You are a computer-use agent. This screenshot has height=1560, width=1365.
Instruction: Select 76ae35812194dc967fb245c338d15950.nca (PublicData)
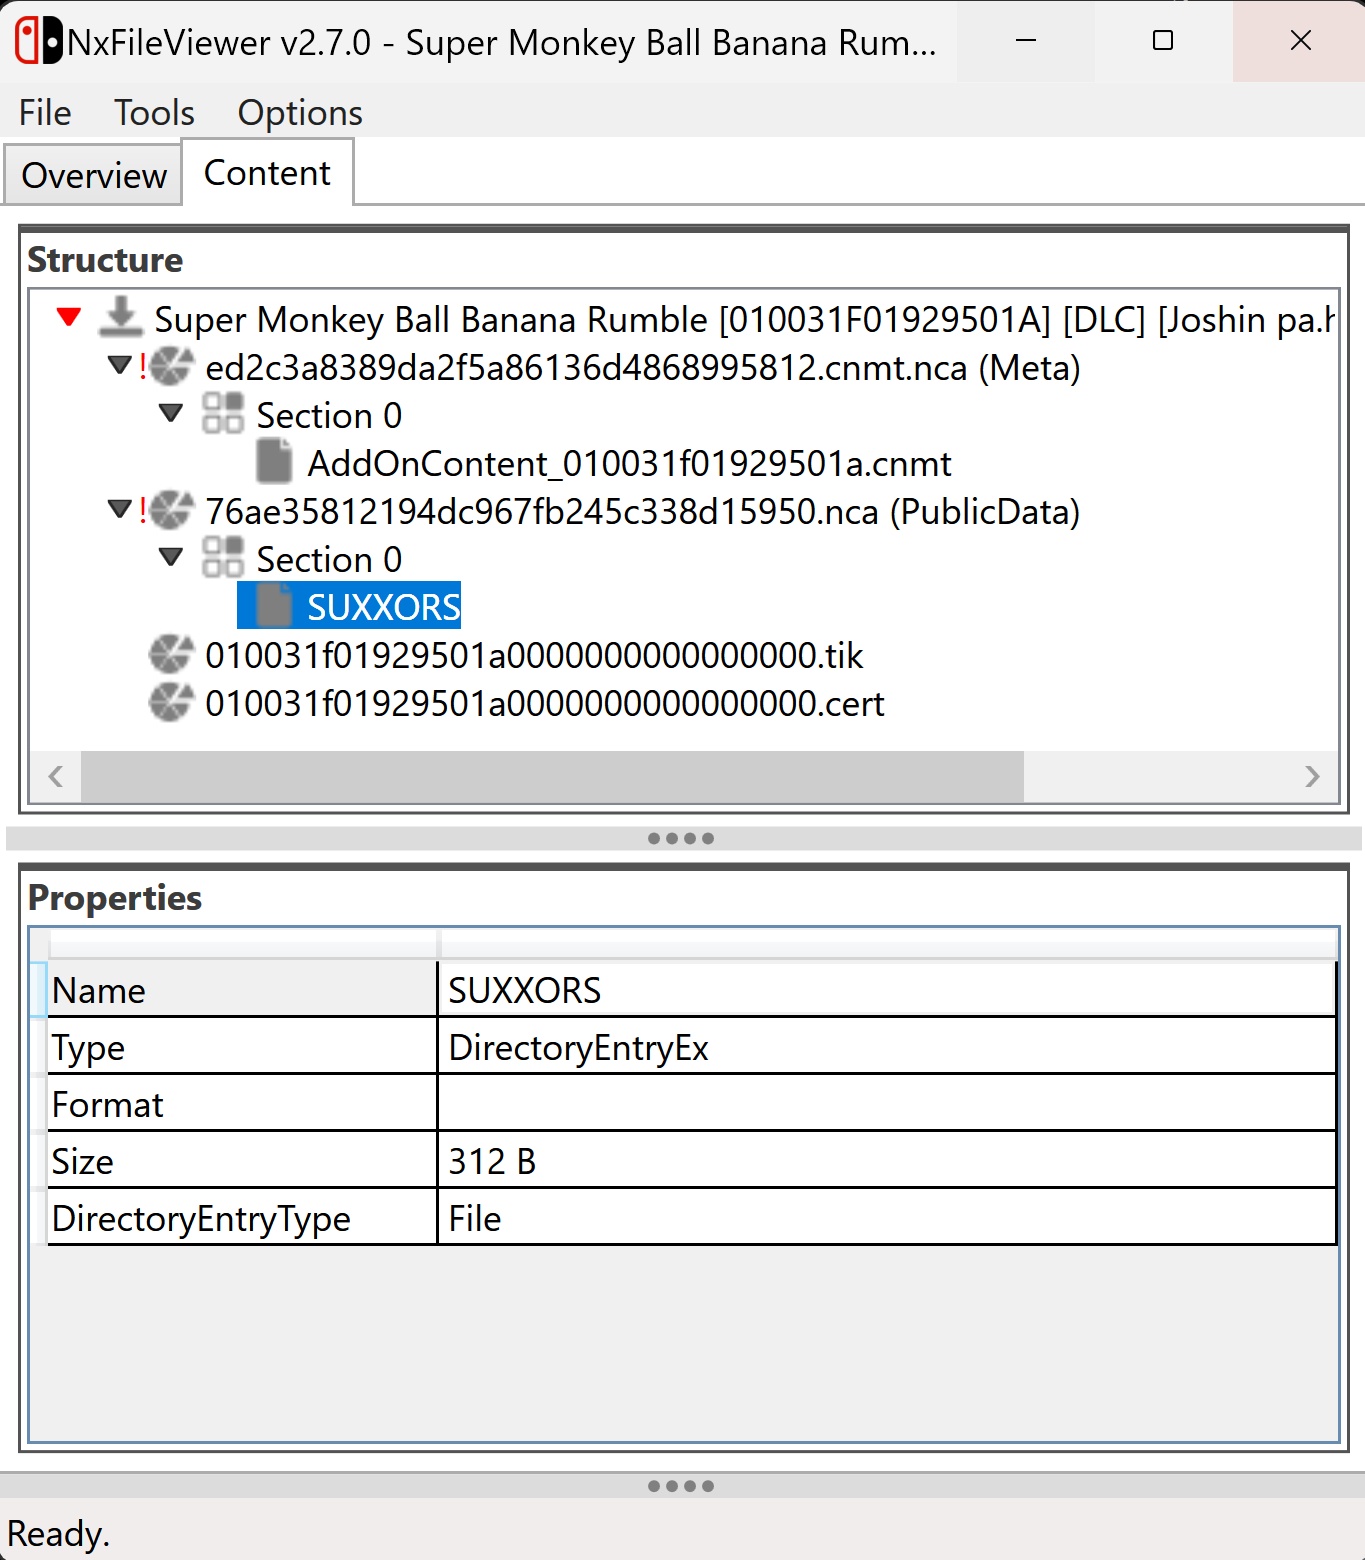(x=643, y=511)
